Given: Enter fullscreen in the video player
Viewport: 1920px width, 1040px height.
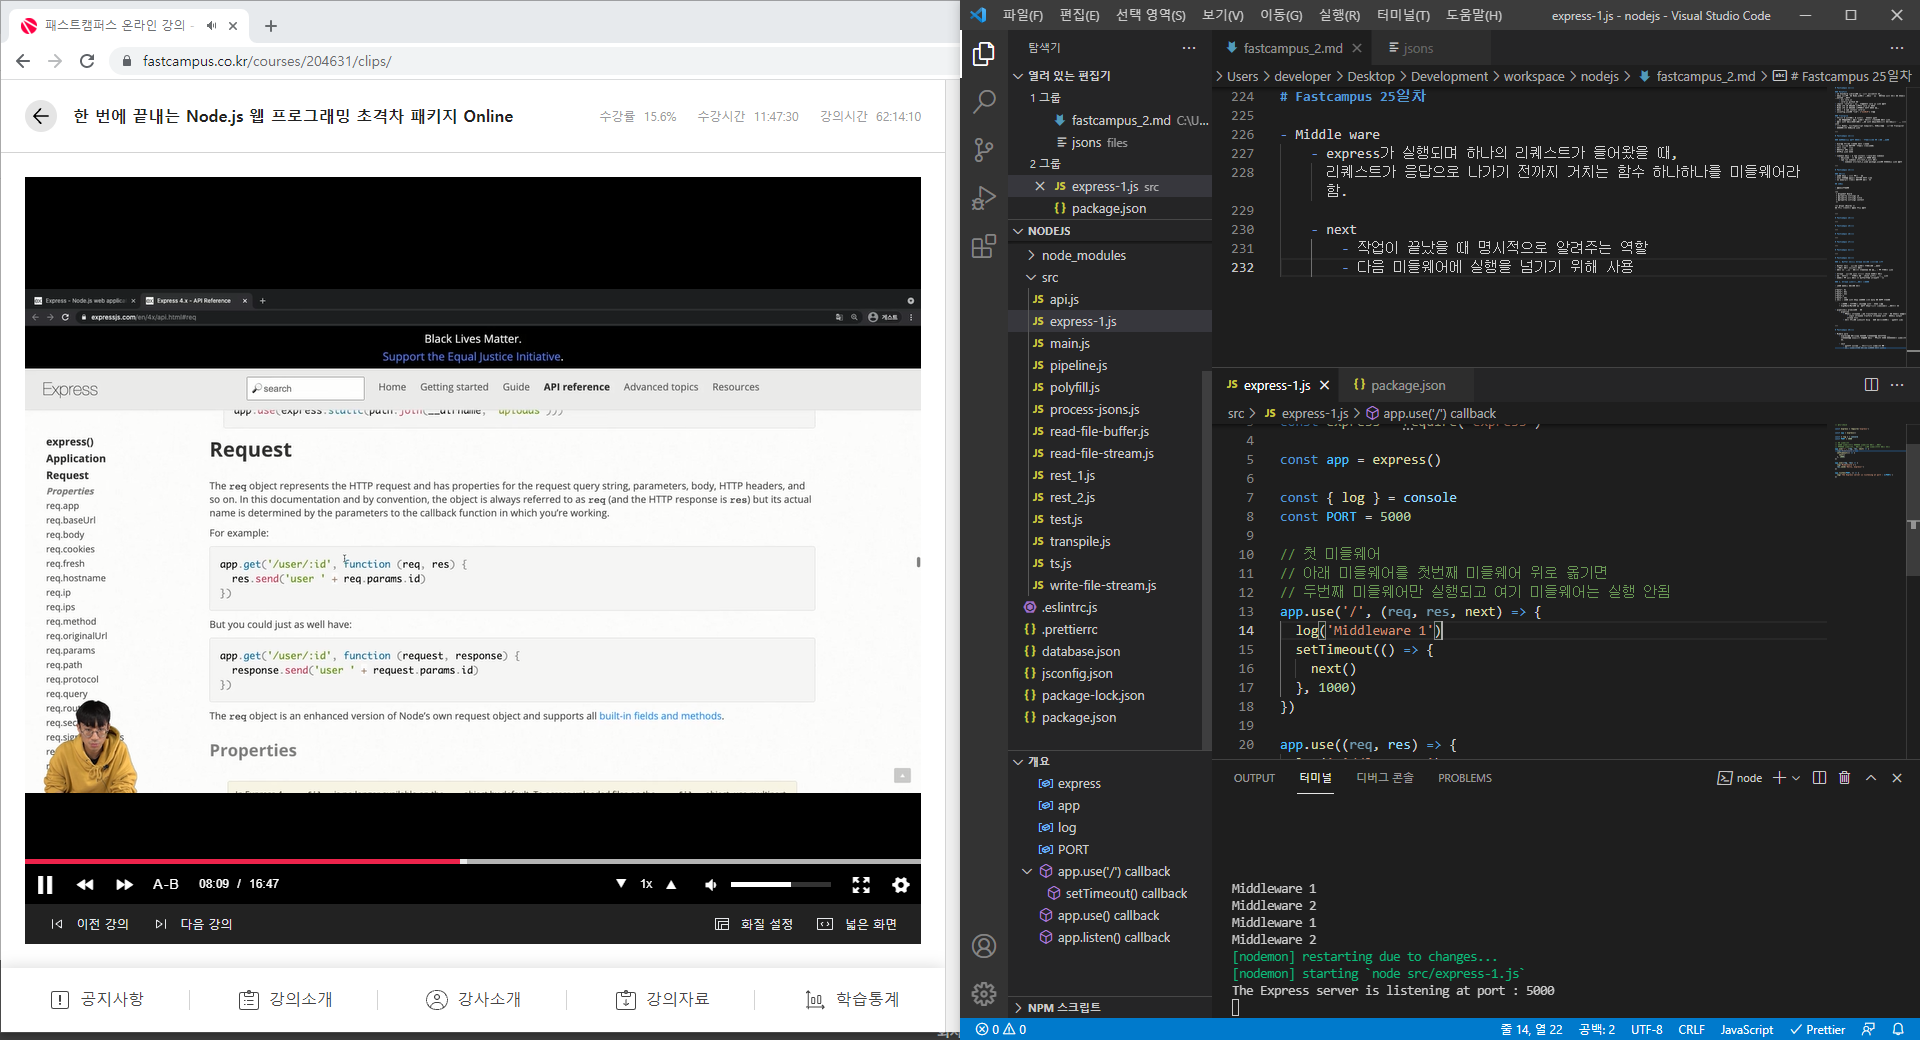Looking at the screenshot, I should click(x=861, y=884).
